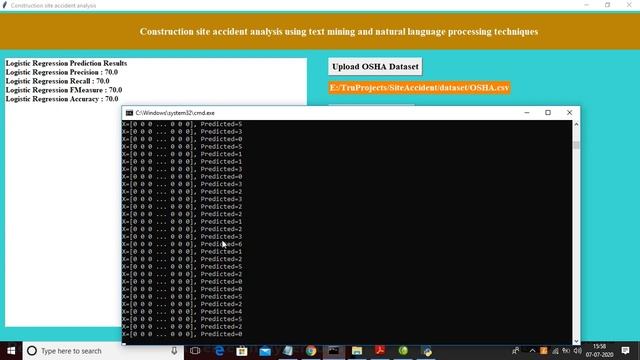Image resolution: width=640 pixels, height=360 pixels.
Task: Open the green round taskbar app icon
Action: pyautogui.click(x=403, y=351)
